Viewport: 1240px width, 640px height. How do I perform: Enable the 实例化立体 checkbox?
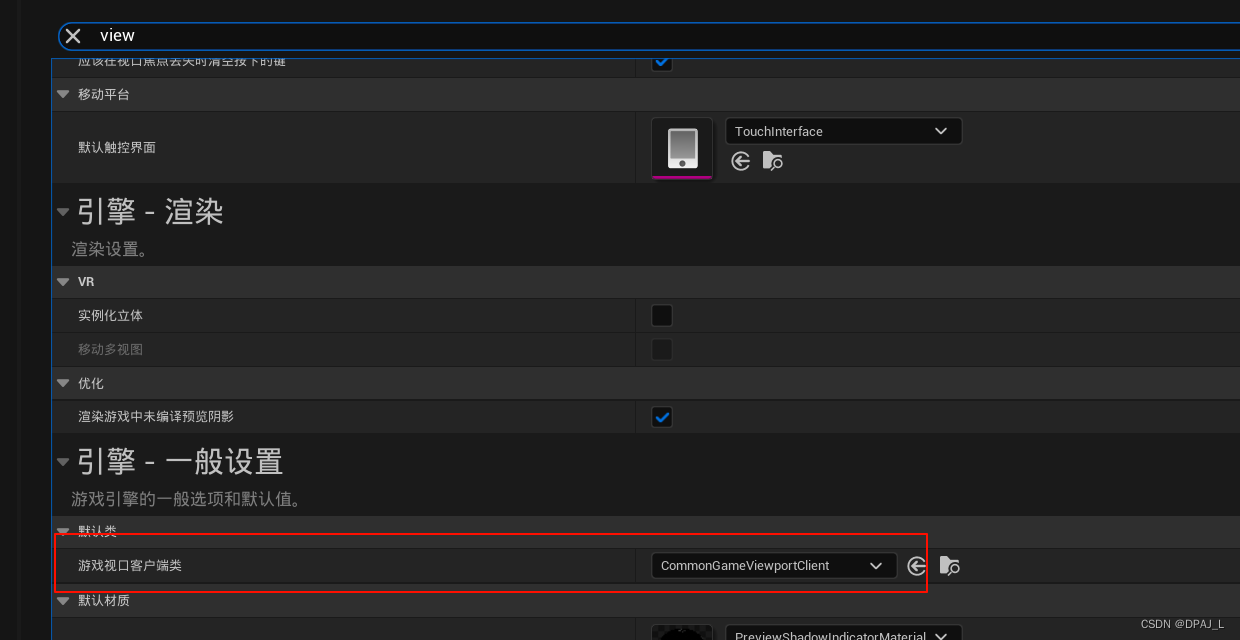coord(661,314)
